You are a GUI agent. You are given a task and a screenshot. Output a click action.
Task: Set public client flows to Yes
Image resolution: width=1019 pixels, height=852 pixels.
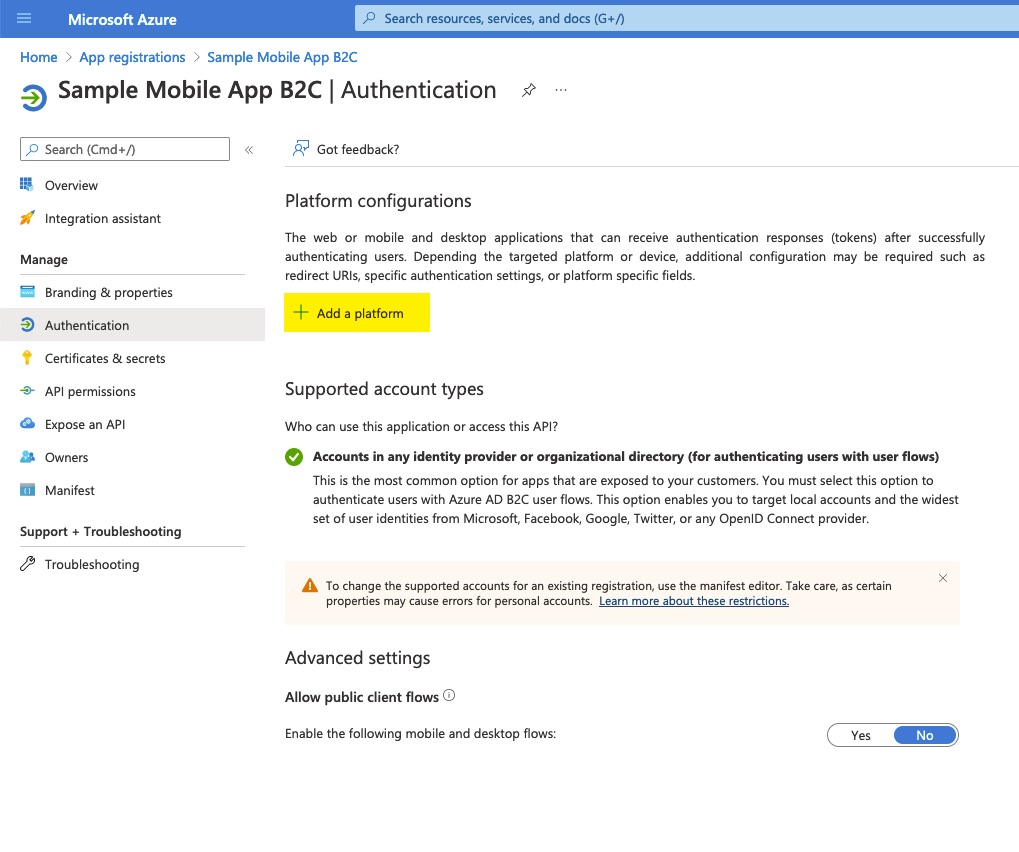tap(860, 735)
